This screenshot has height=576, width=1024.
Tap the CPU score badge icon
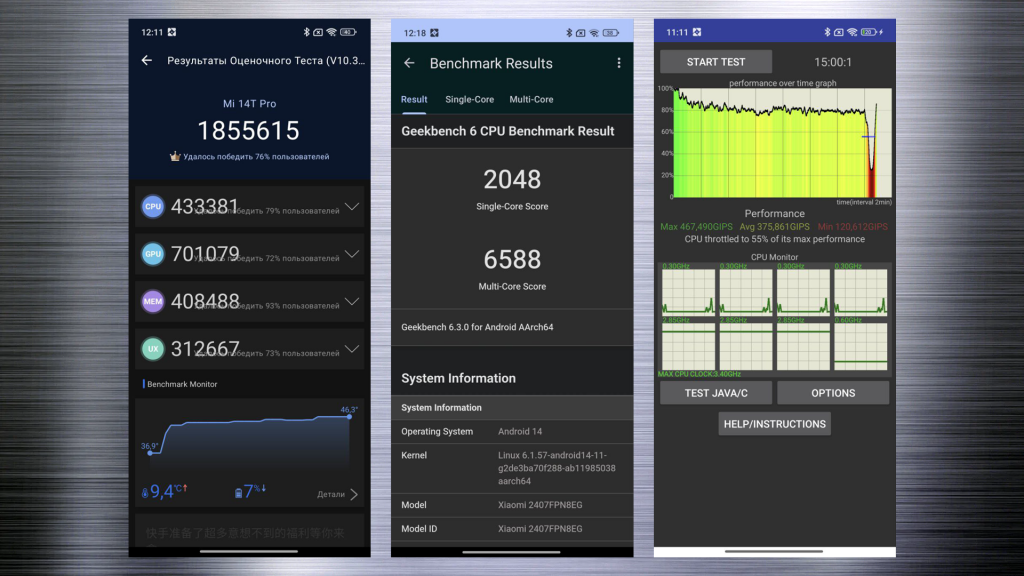(x=153, y=206)
